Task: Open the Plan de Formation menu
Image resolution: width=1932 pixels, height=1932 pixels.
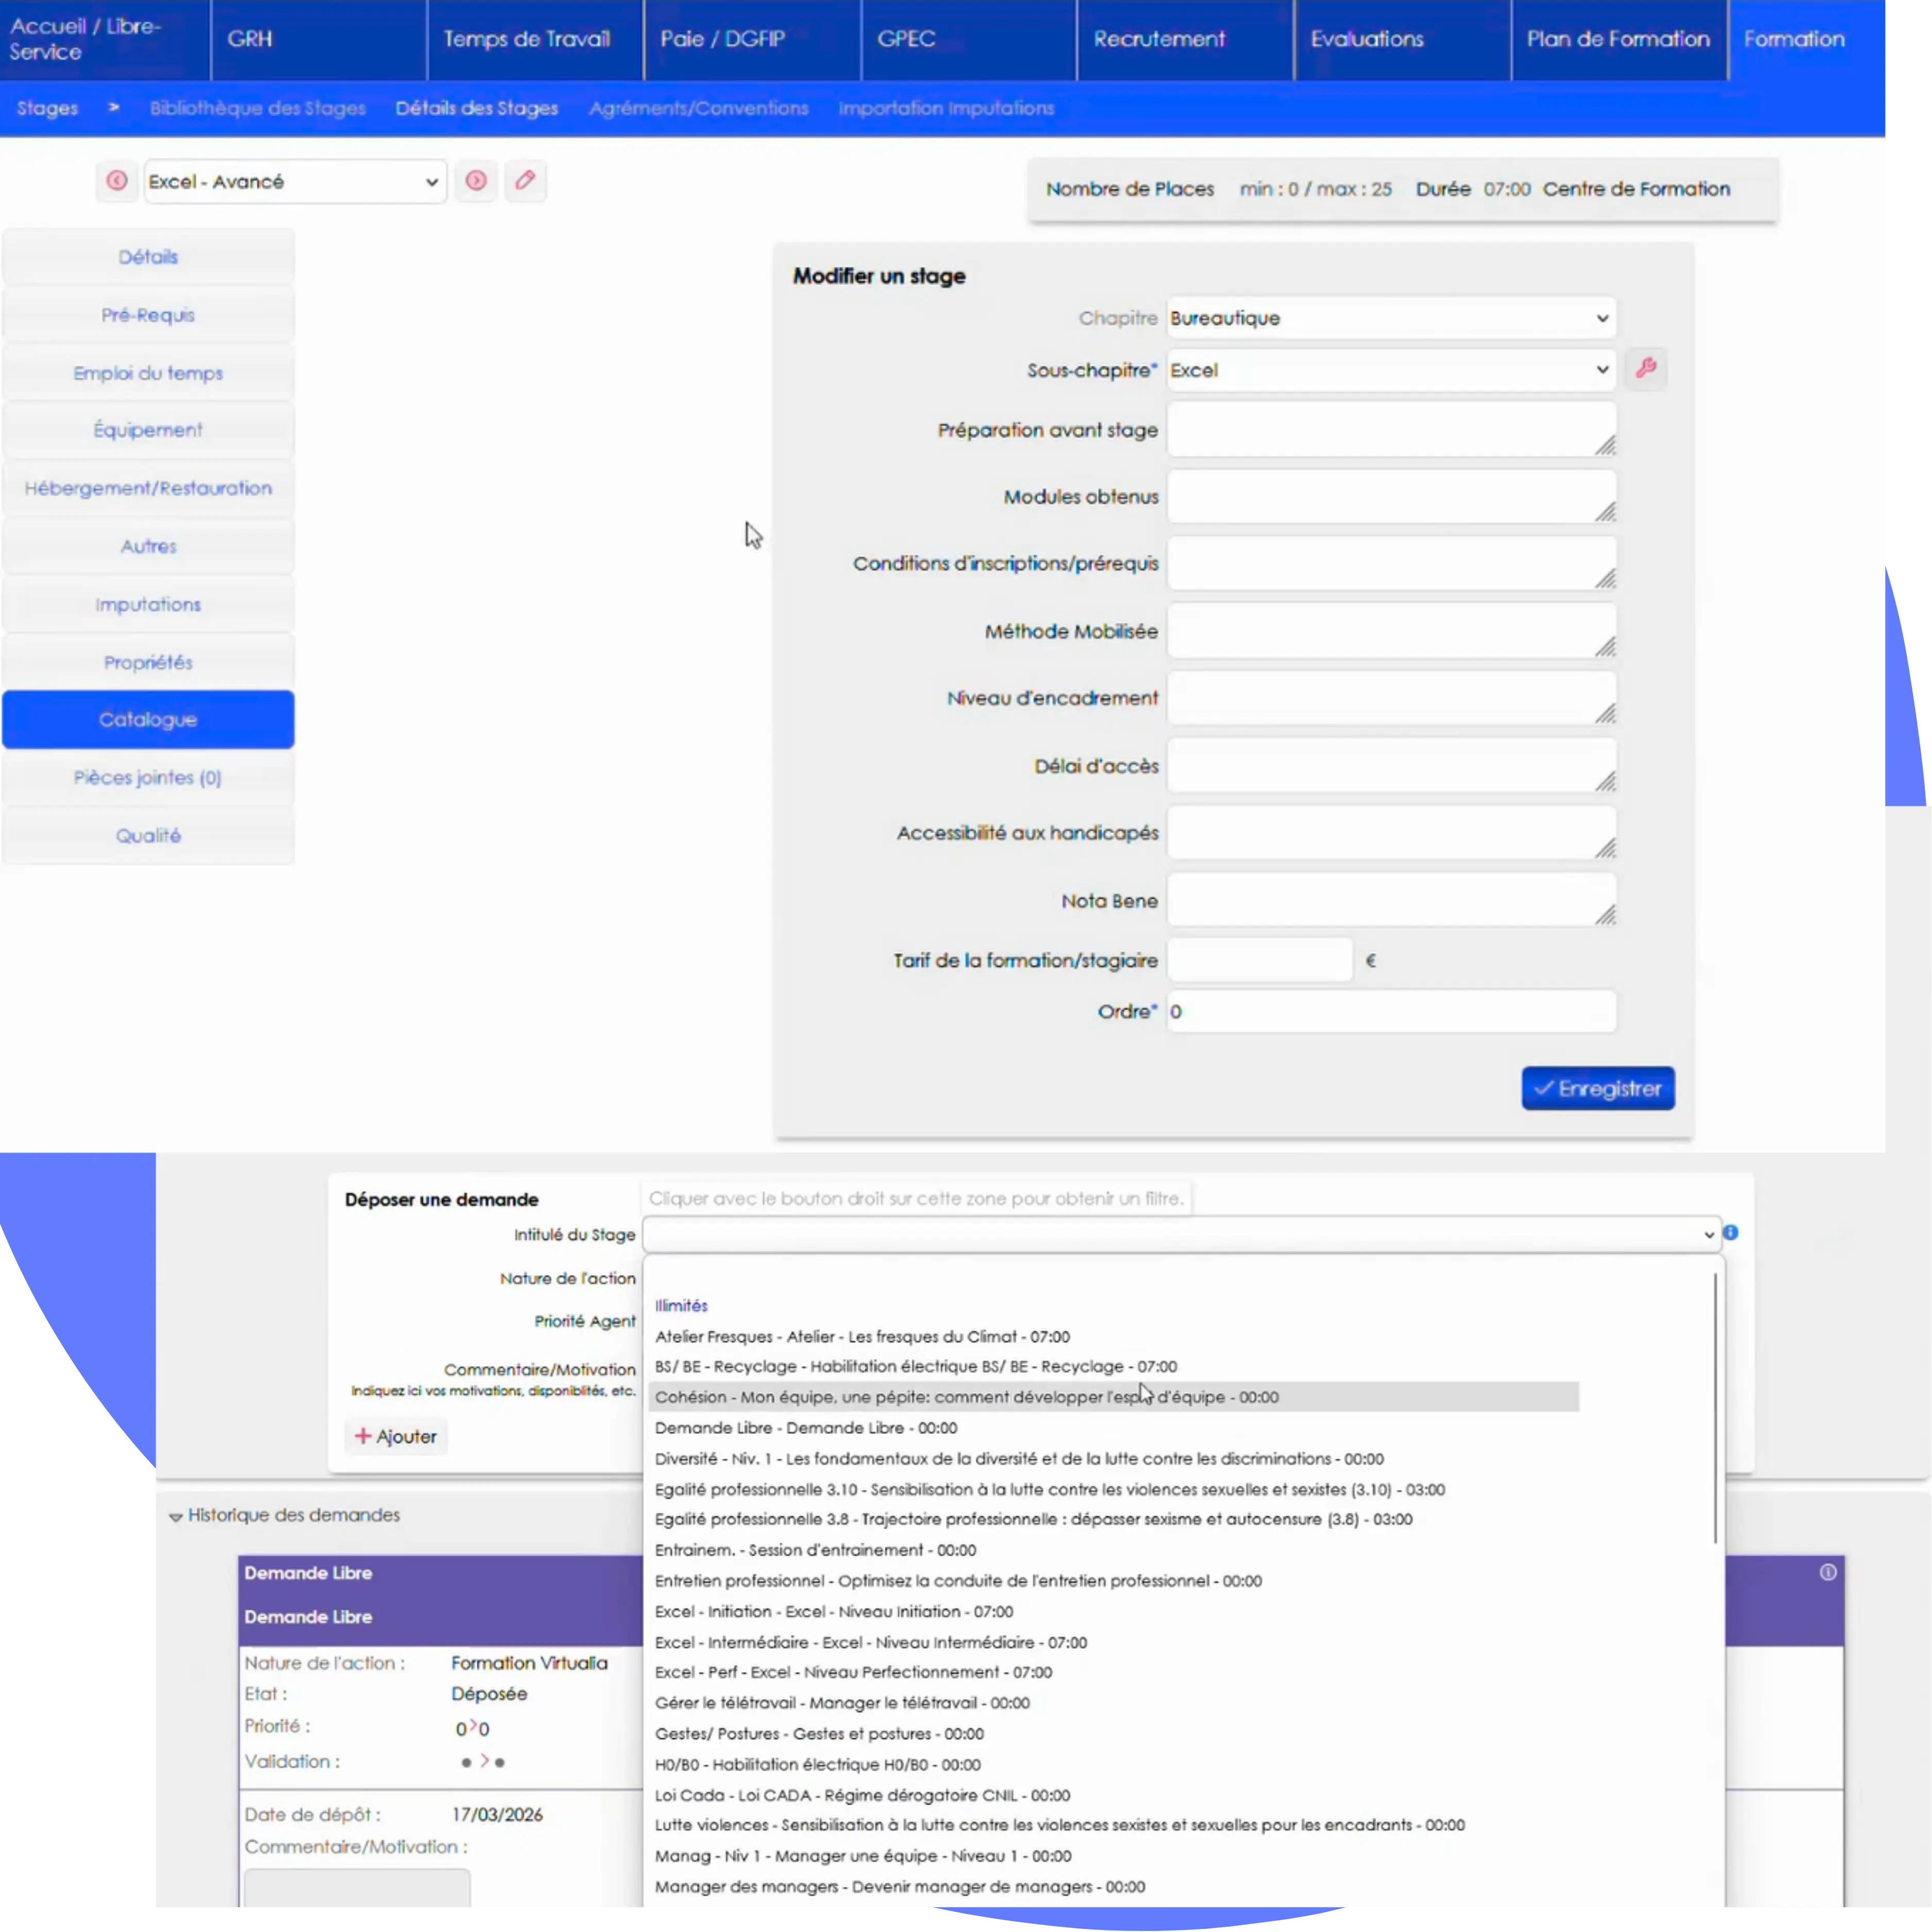Action: click(1619, 40)
